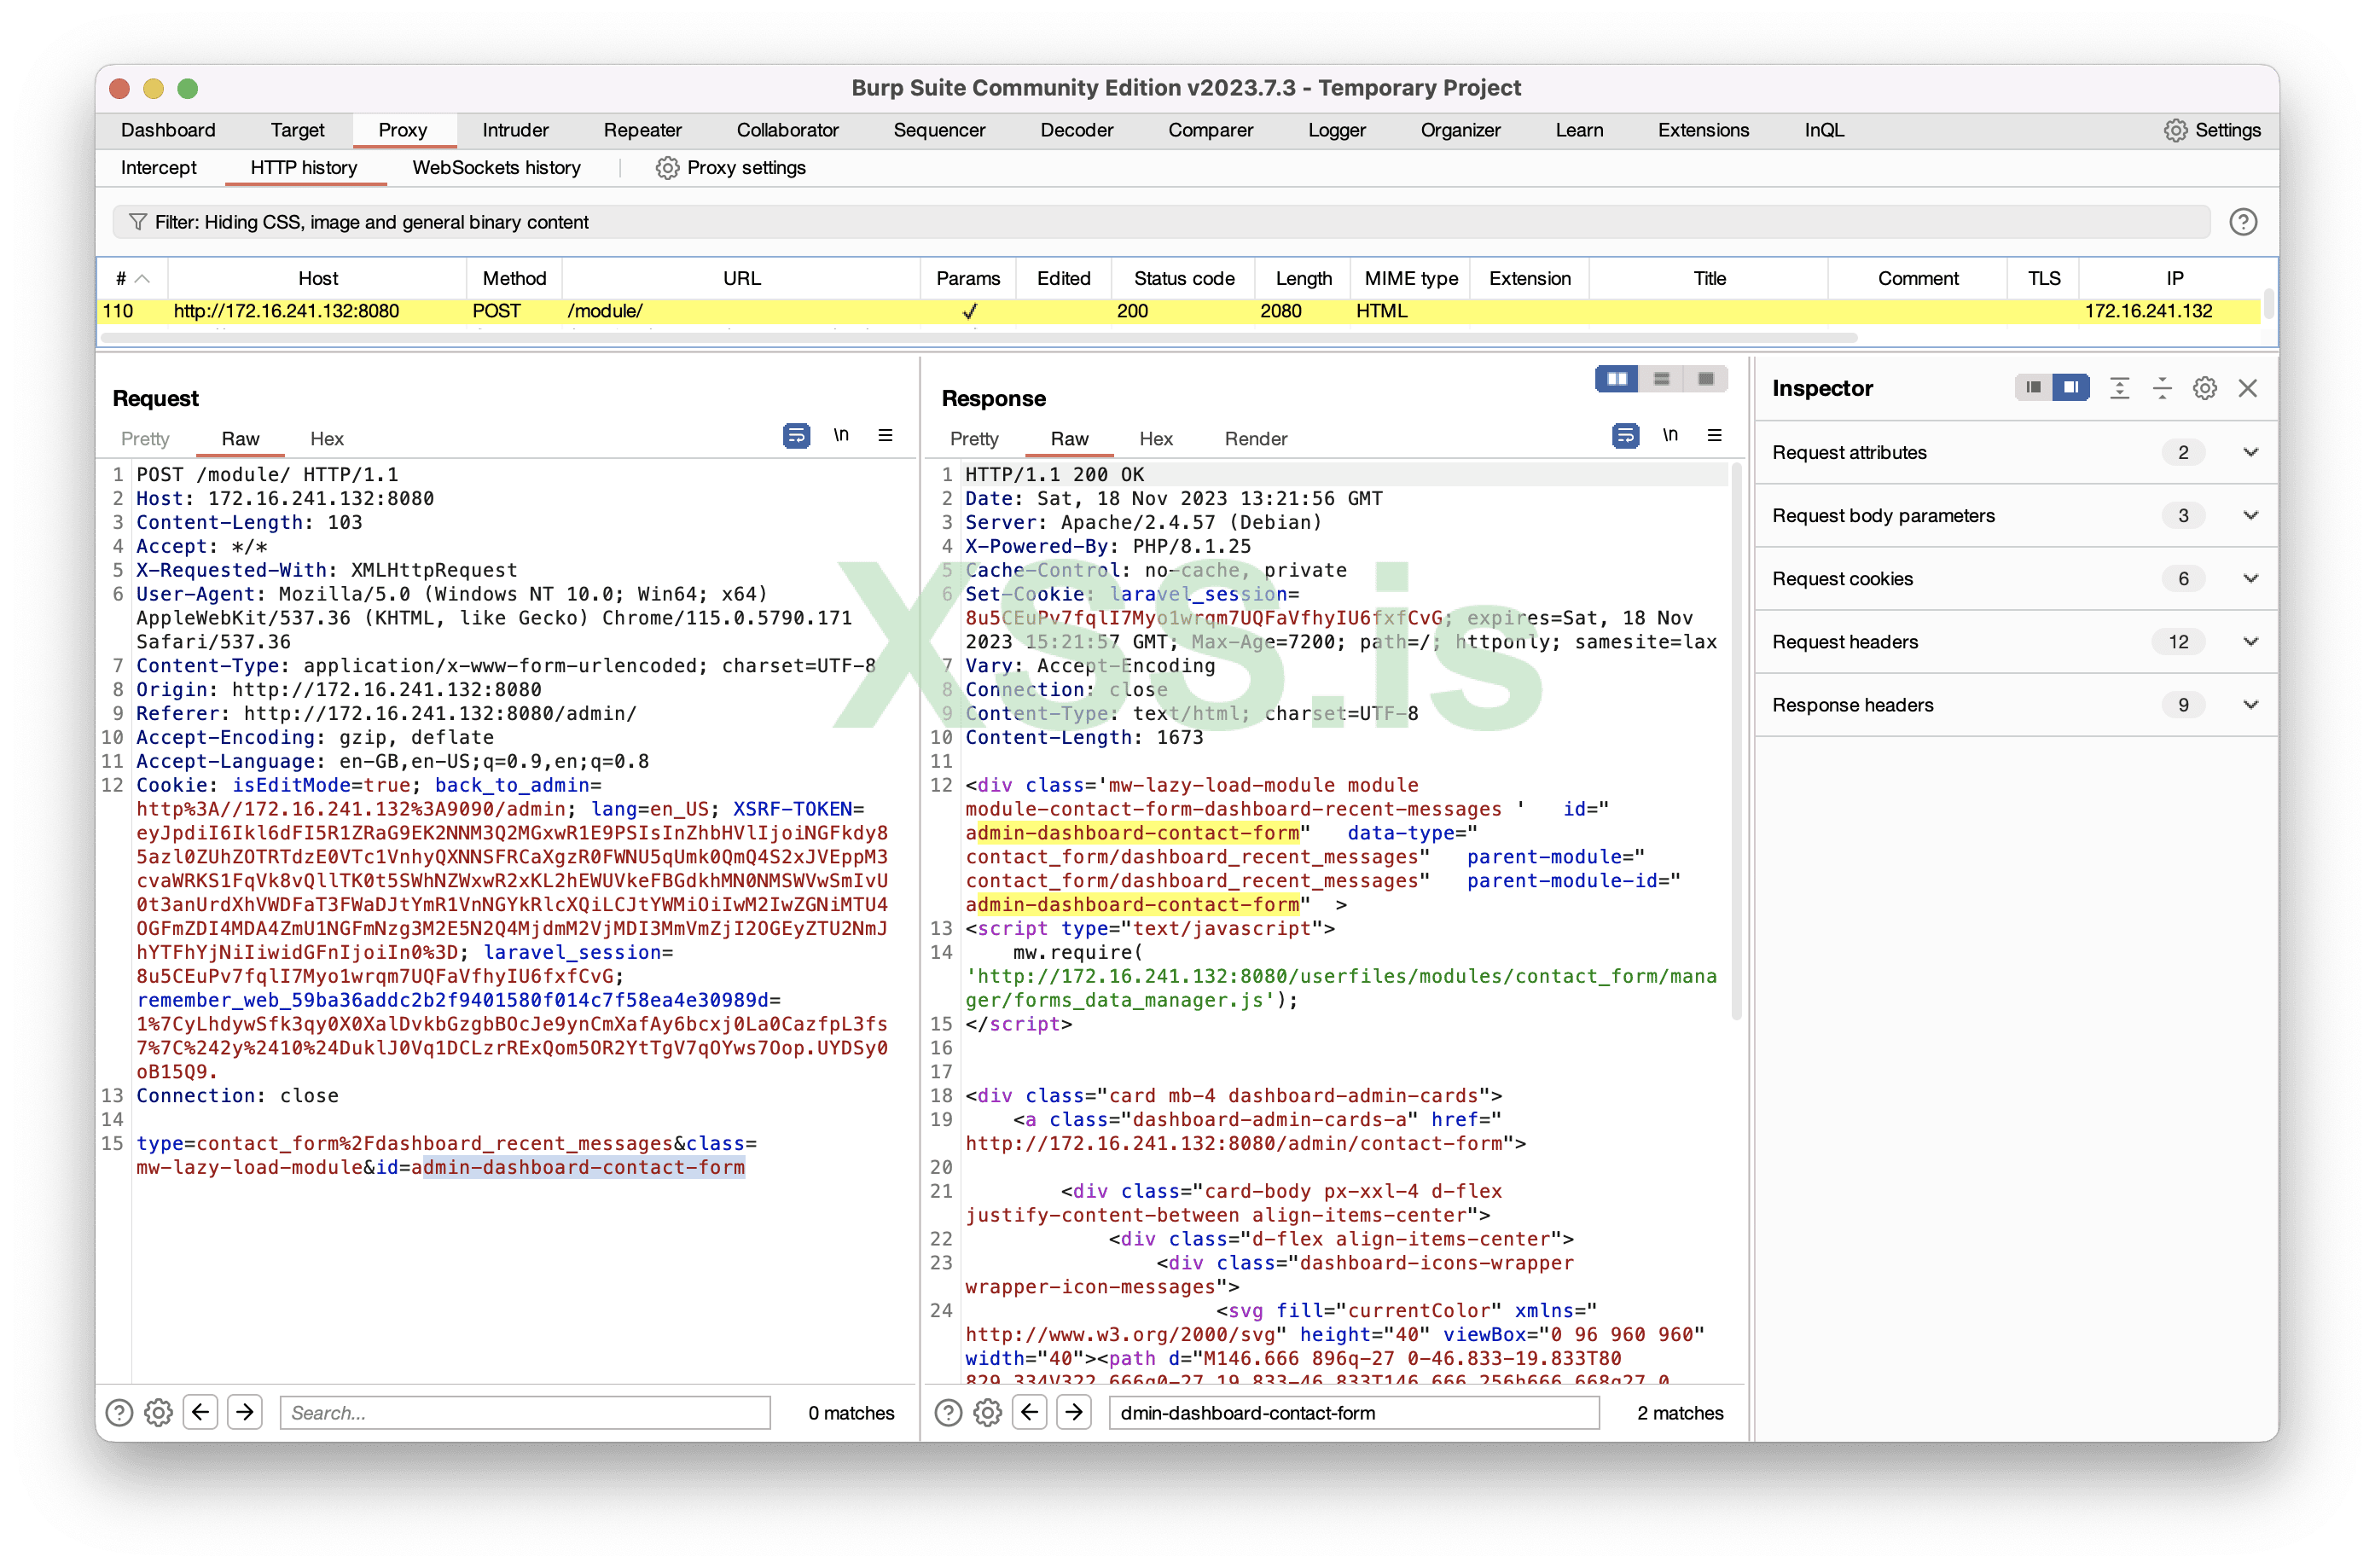2375x1568 pixels.
Task: Open Response search settings gear
Action: (987, 1412)
